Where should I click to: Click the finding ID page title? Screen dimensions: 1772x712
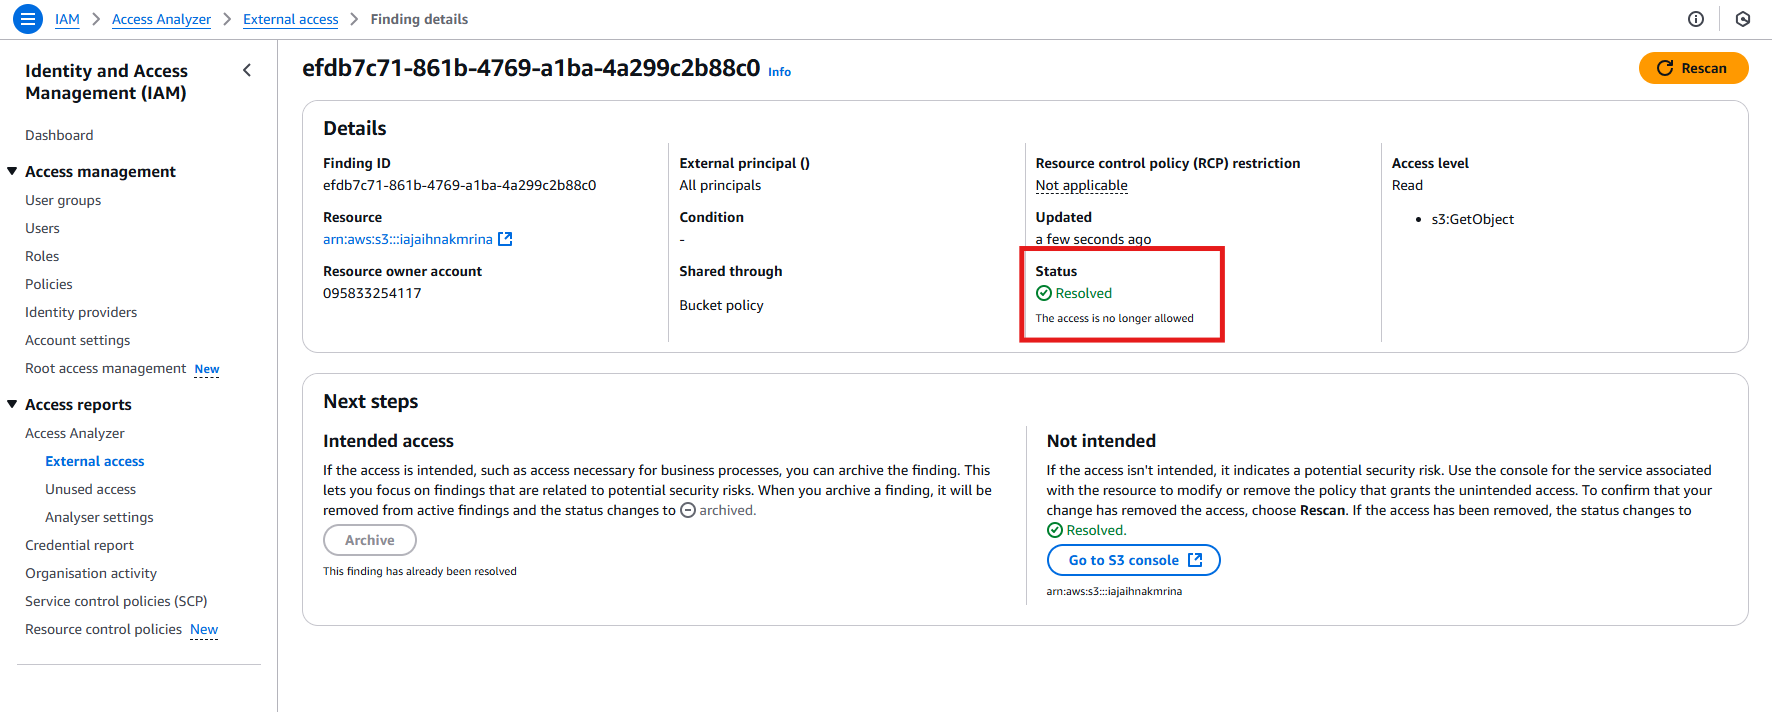[x=531, y=68]
